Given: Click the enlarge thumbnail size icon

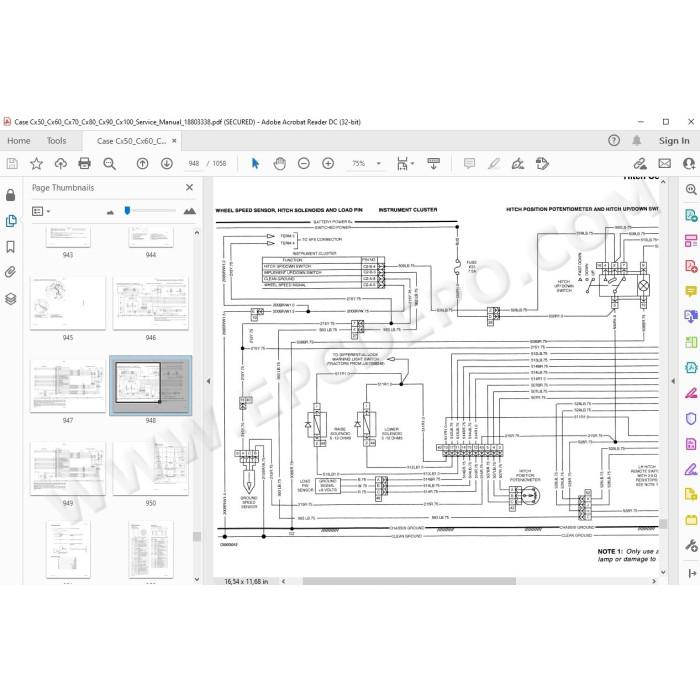Looking at the screenshot, I should tap(190, 211).
